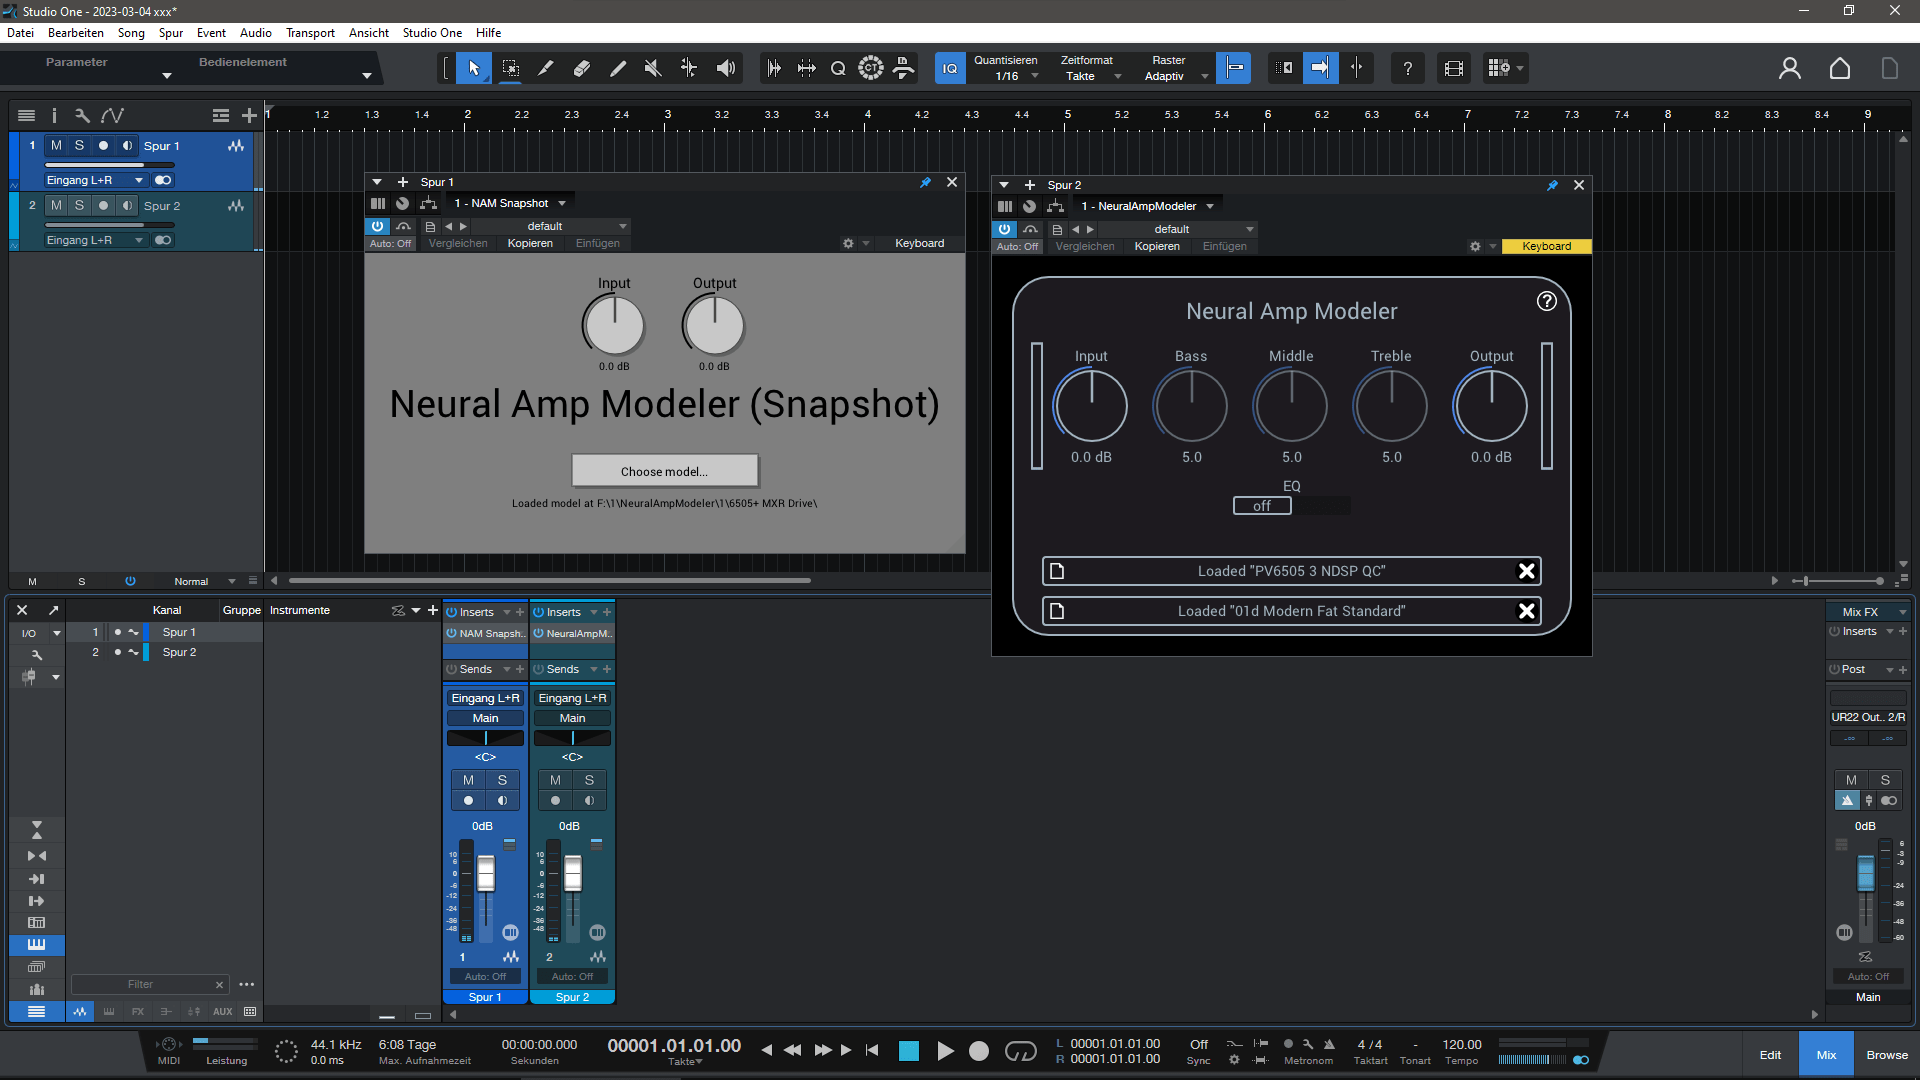The height and width of the screenshot is (1080, 1920).
Task: Select the Eraser tool in toolbar
Action: 581,68
